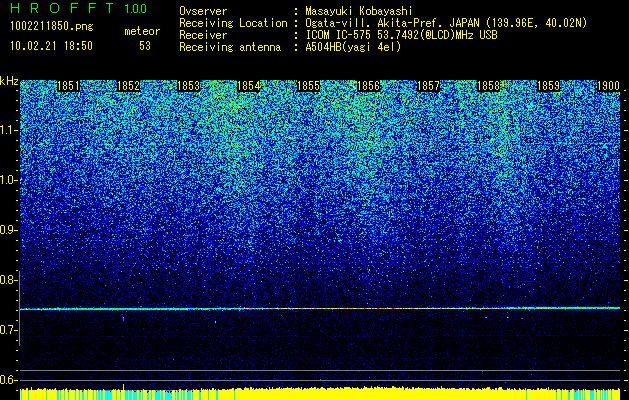Click the 1856 time marker
Screen dimensions: 629x400
[x=368, y=86]
